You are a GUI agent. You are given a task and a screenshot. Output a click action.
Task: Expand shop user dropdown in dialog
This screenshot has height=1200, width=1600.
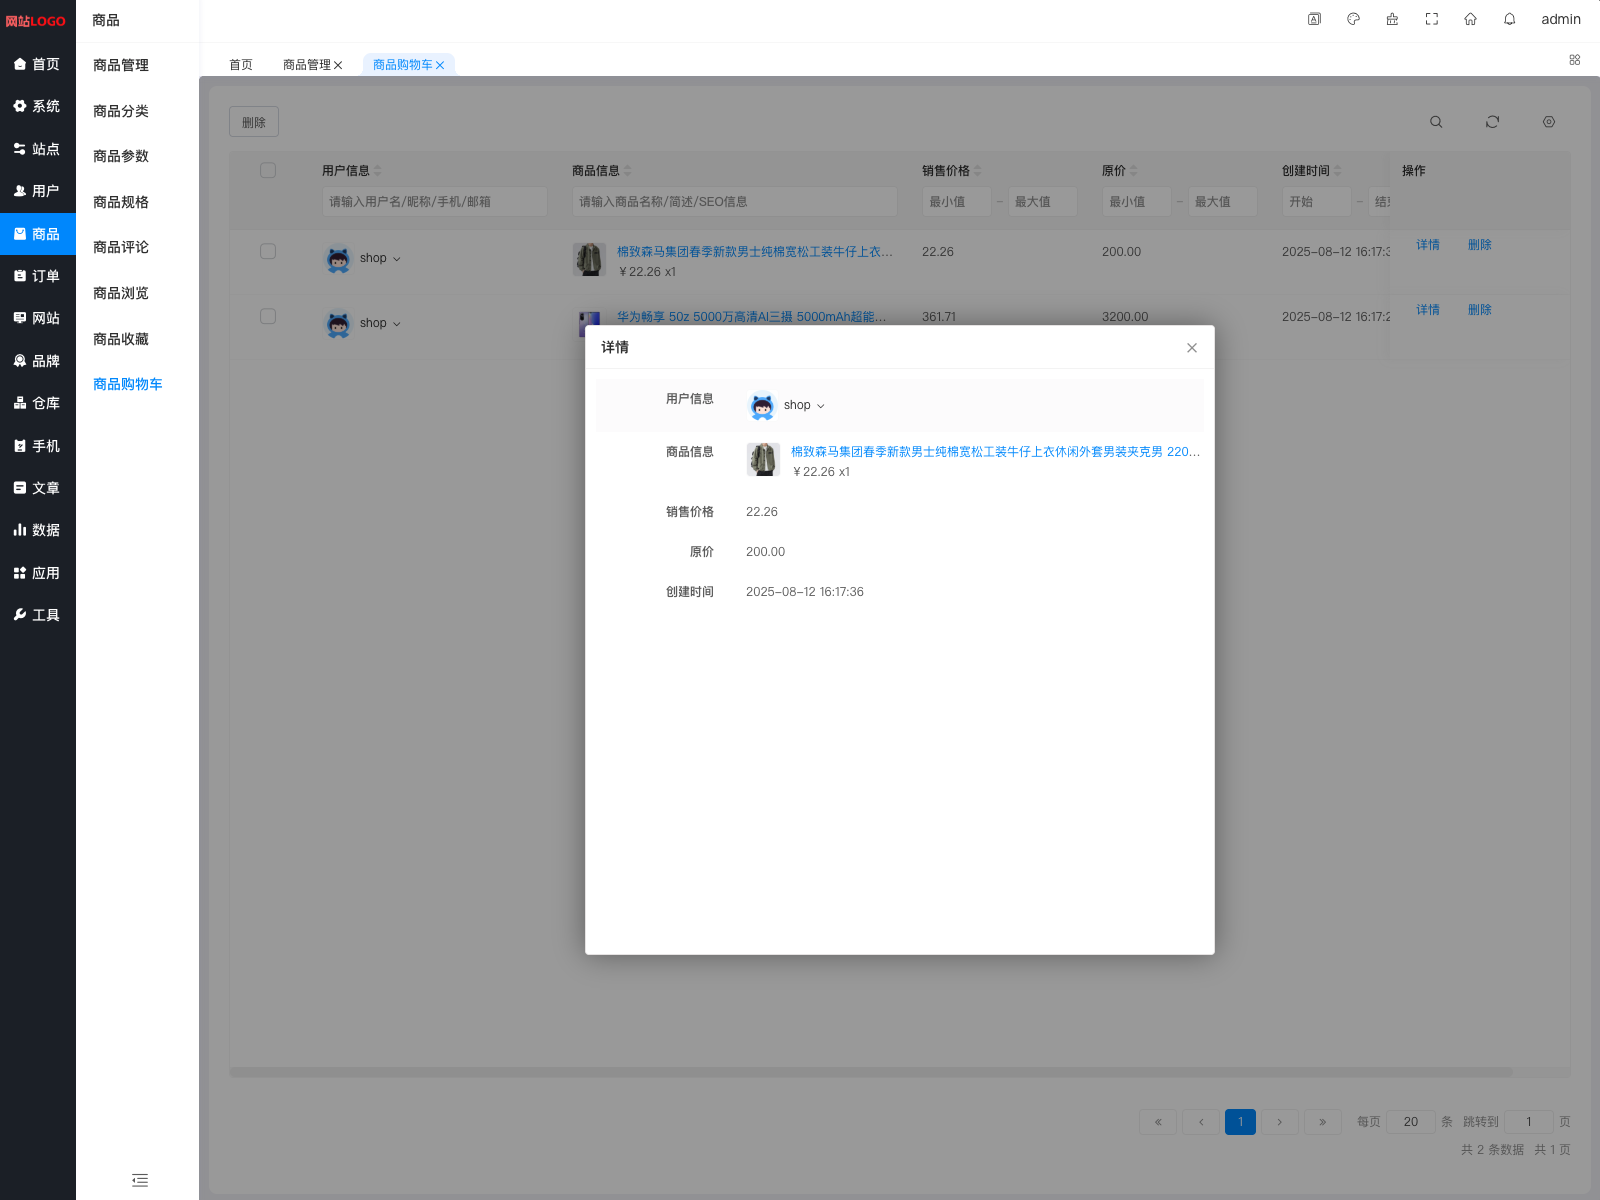pos(820,406)
